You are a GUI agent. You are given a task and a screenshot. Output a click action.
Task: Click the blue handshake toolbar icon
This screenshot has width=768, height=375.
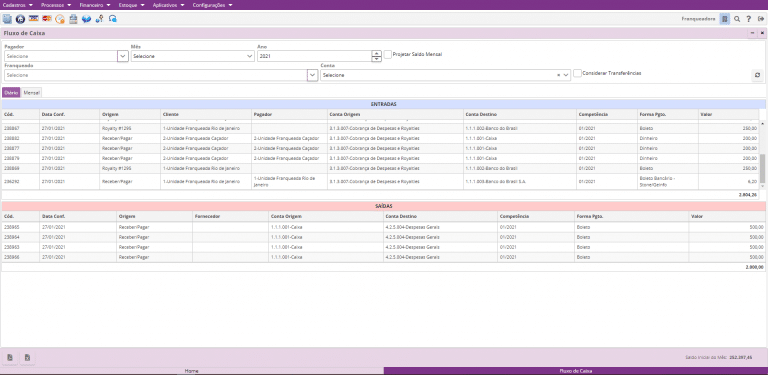[87, 19]
